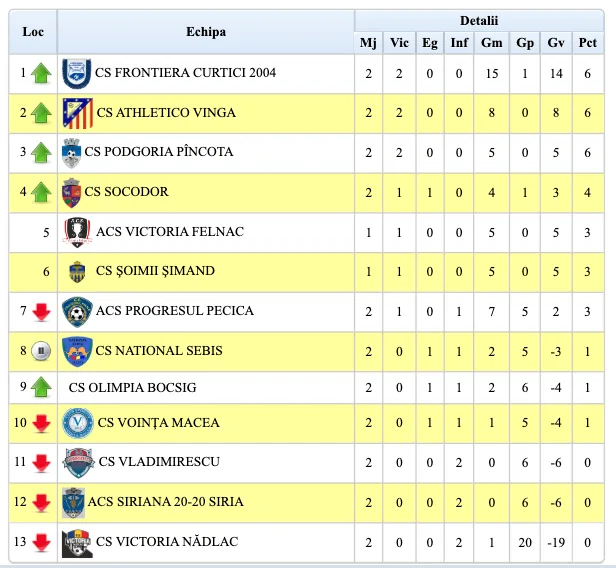
Task: Open the CS SOCODOR team name
Action: click(126, 192)
